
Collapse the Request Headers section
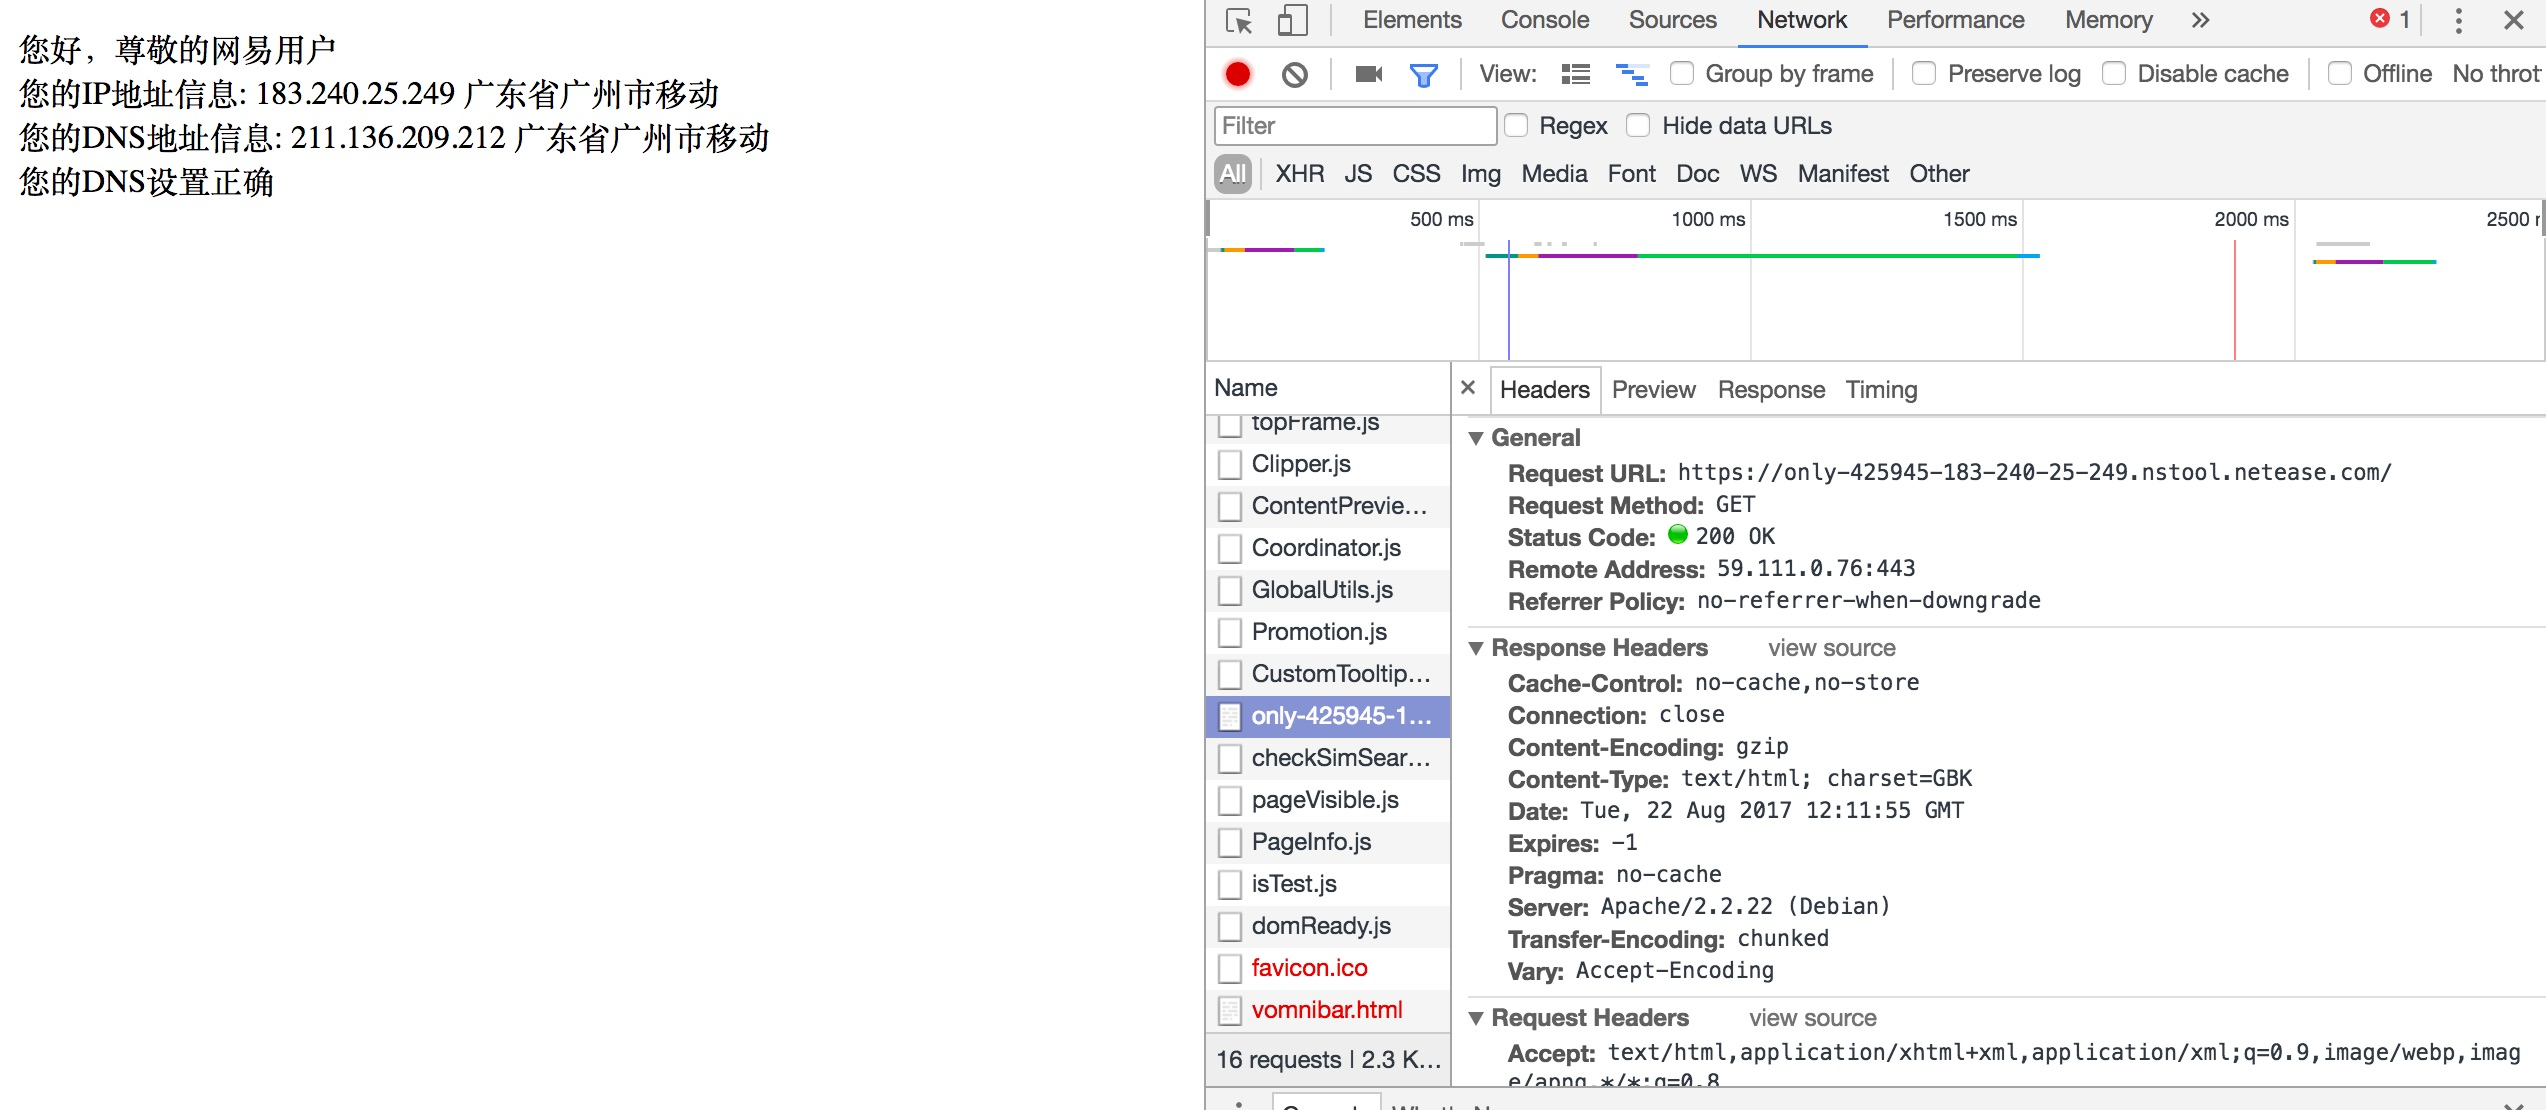tap(1475, 1018)
